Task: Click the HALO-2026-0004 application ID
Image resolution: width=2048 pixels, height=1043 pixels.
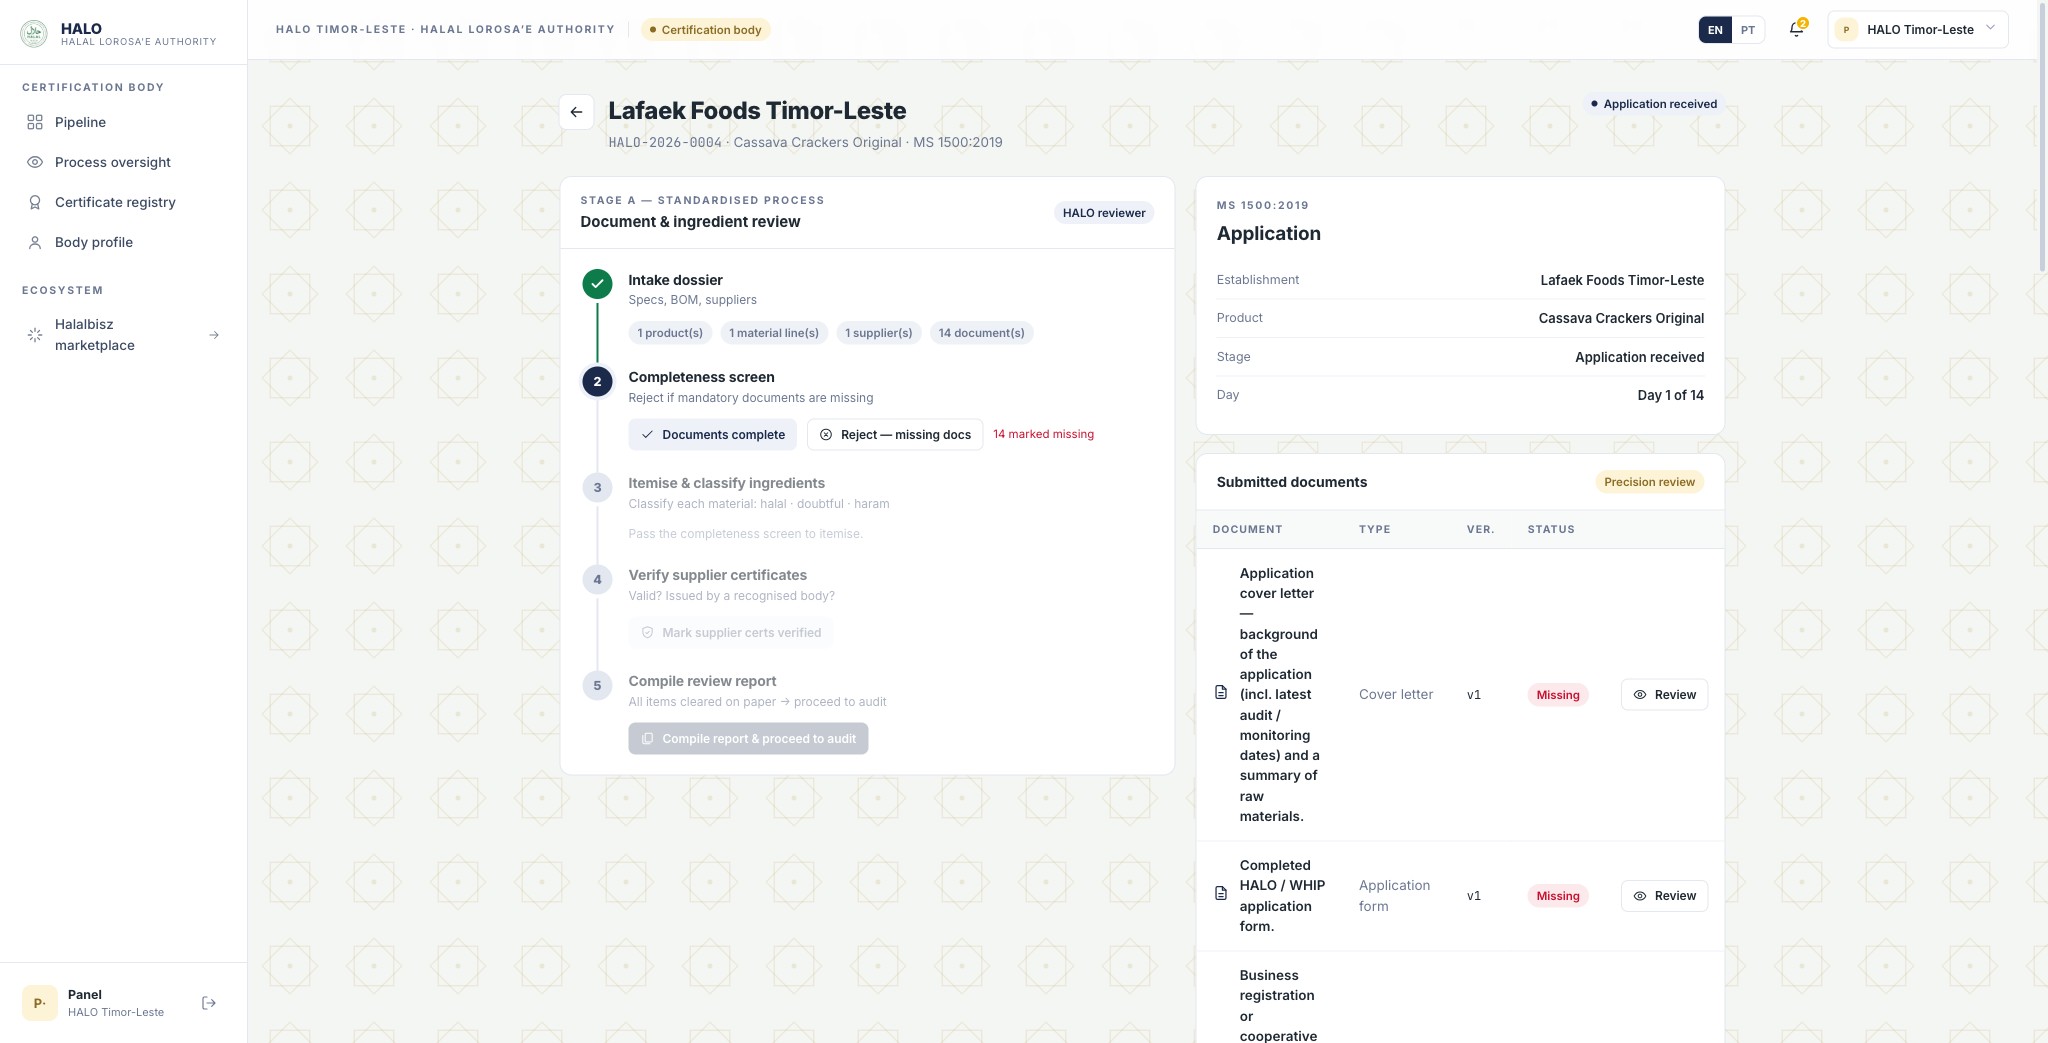Action: click(x=665, y=142)
